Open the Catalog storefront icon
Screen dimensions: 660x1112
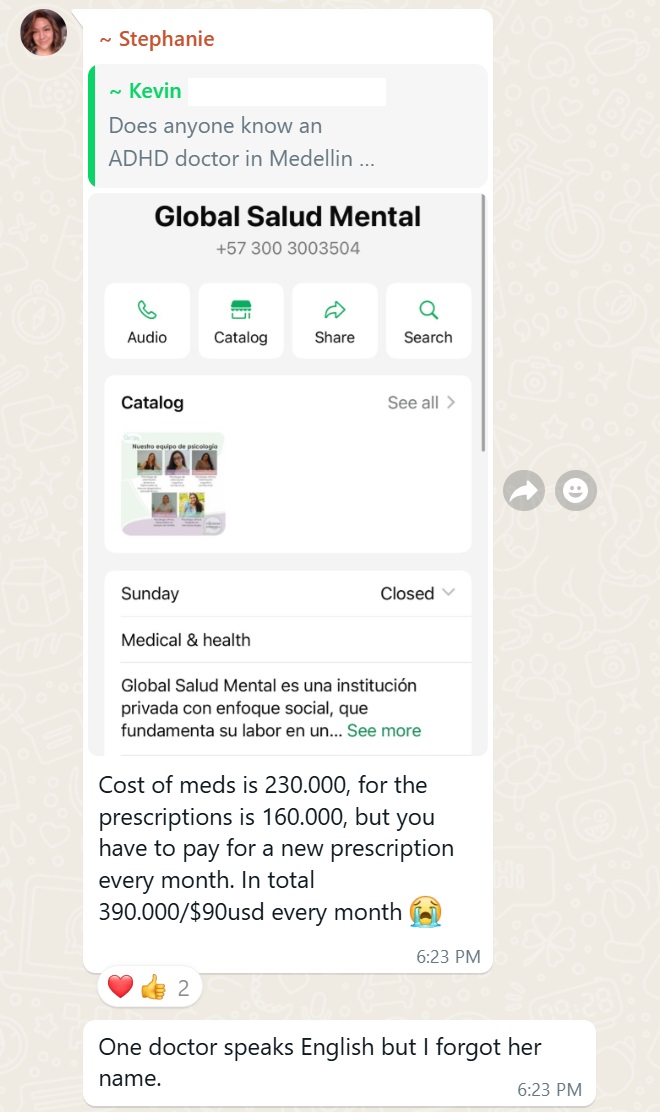point(241,309)
